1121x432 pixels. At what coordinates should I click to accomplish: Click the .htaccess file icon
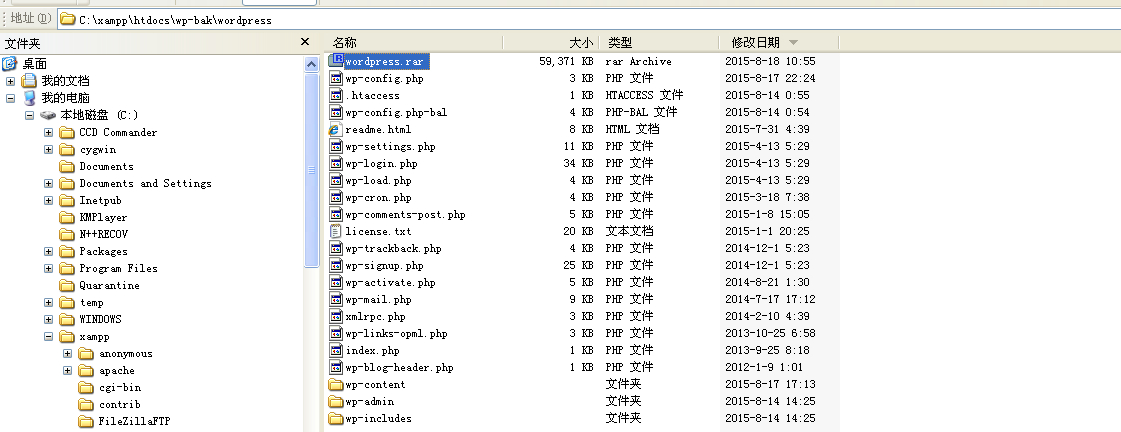click(x=337, y=96)
